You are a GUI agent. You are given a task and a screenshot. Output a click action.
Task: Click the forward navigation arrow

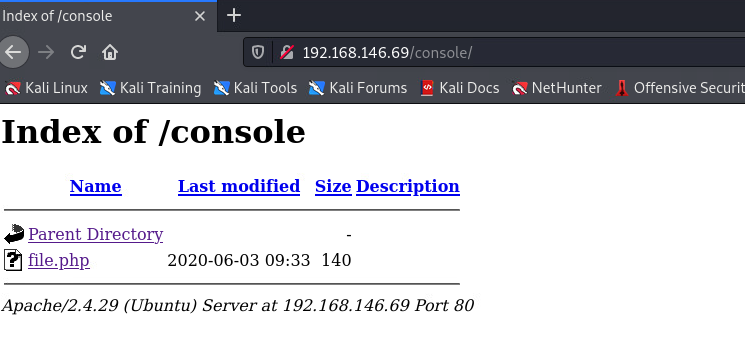click(46, 52)
